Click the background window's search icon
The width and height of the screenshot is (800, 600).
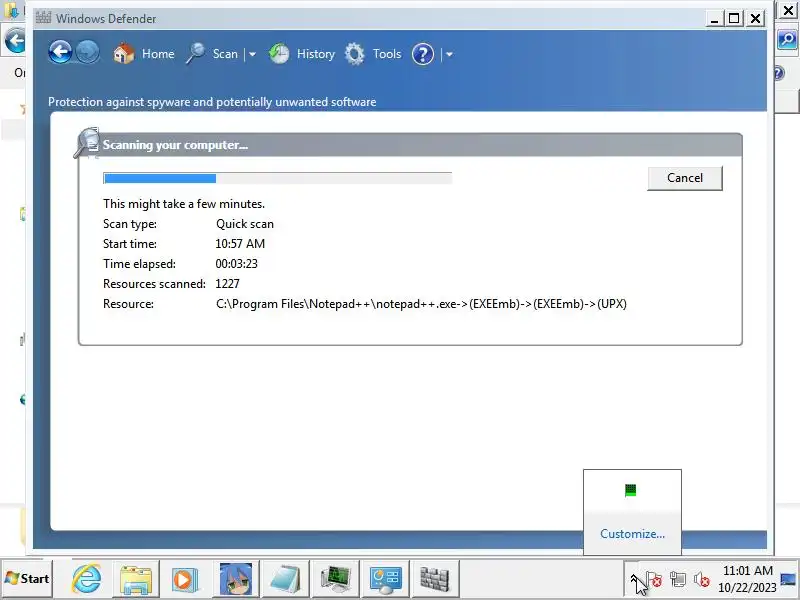tap(787, 39)
